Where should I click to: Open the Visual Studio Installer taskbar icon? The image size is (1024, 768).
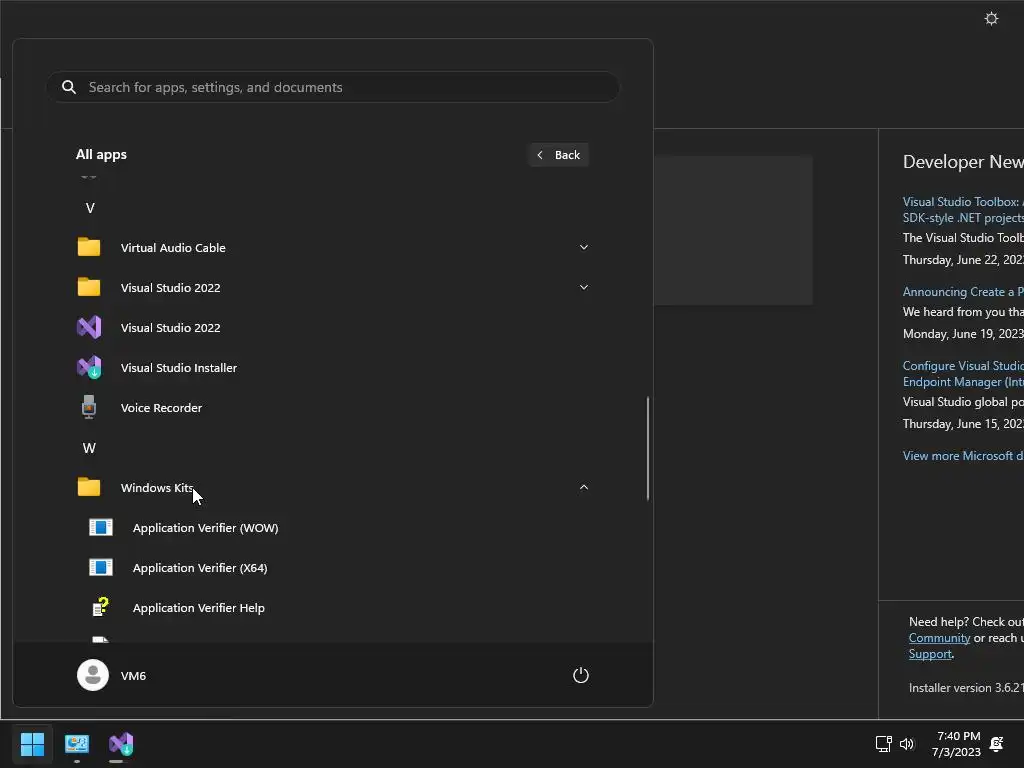[121, 744]
